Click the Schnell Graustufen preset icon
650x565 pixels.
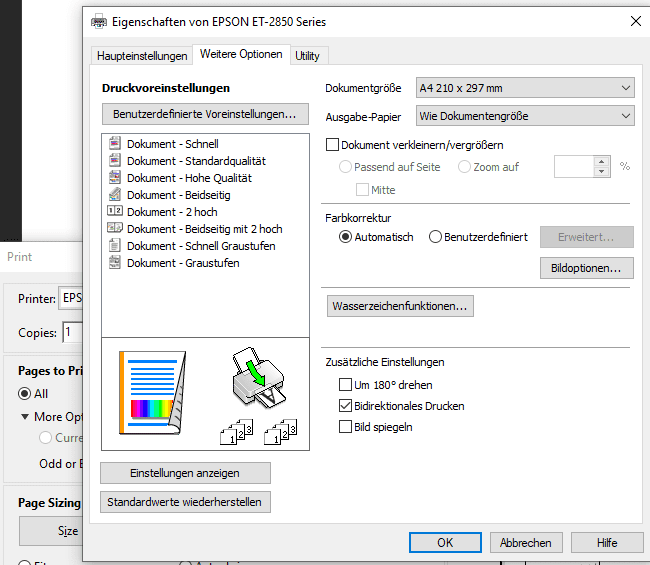[114, 245]
